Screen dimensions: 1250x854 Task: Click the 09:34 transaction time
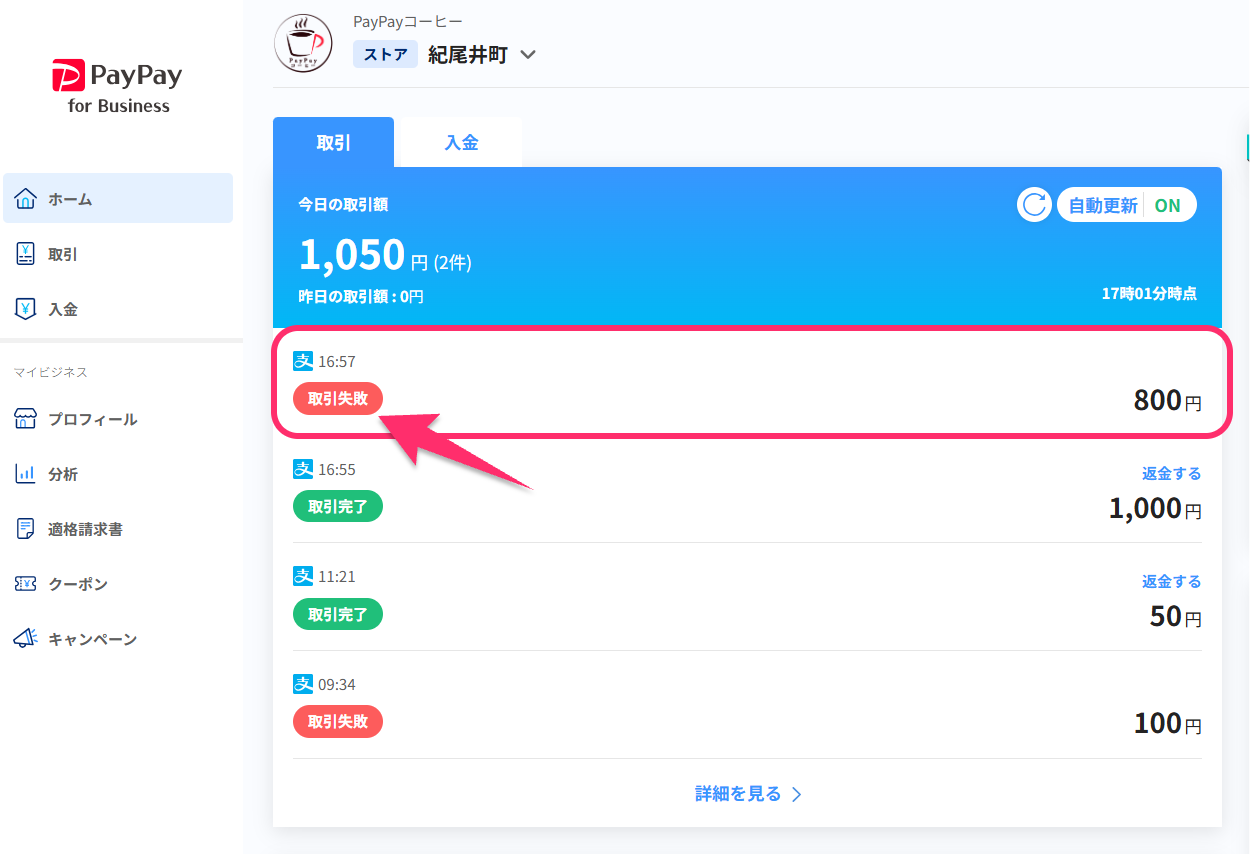tap(337, 685)
